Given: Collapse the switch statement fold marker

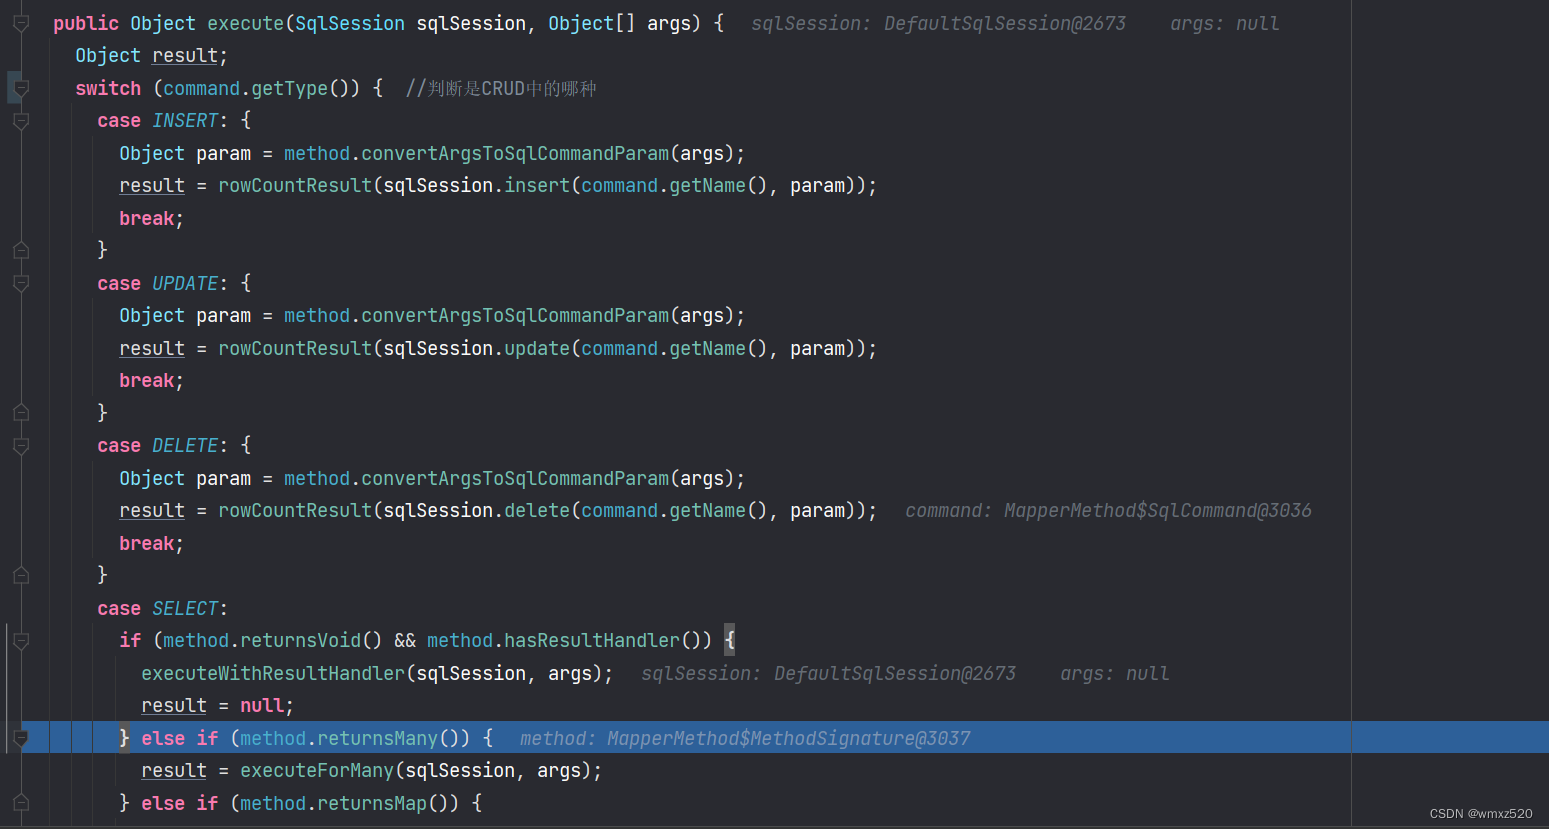Looking at the screenshot, I should (x=21, y=88).
